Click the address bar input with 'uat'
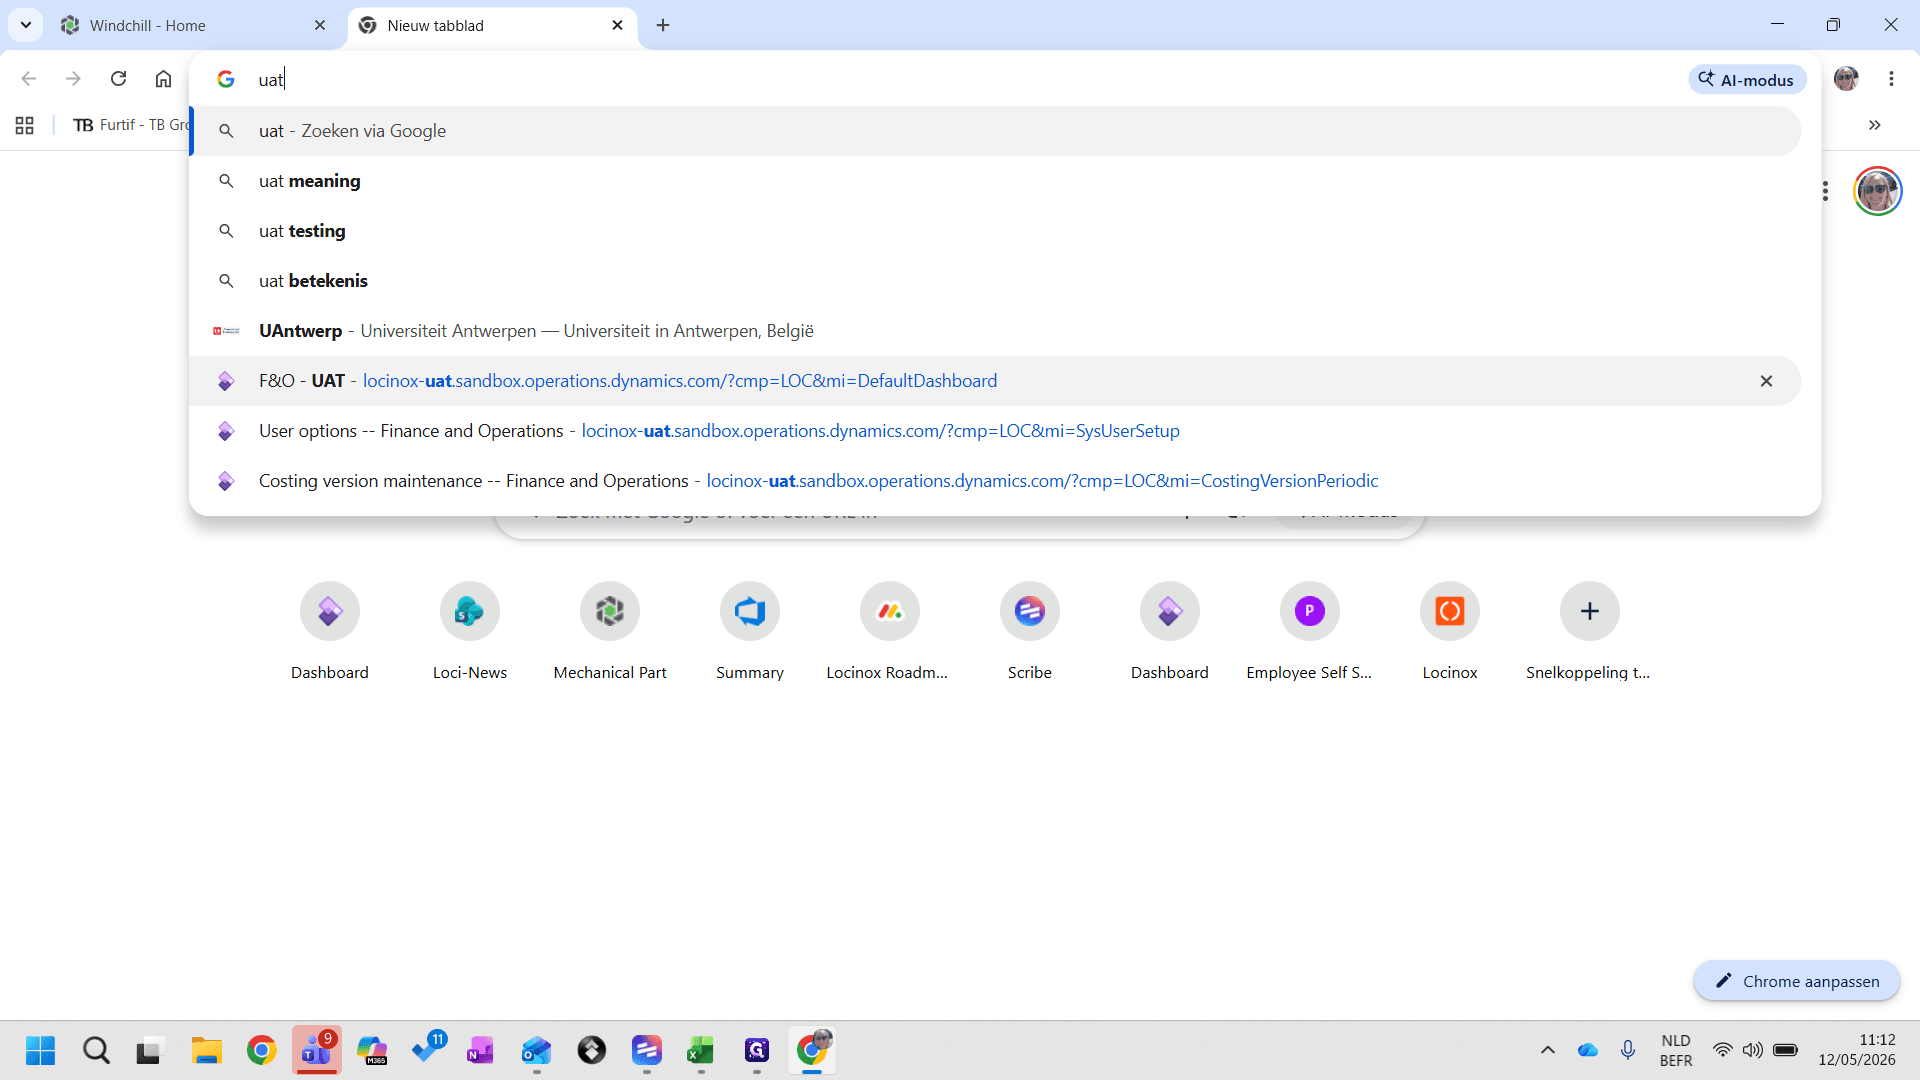 click(960, 79)
